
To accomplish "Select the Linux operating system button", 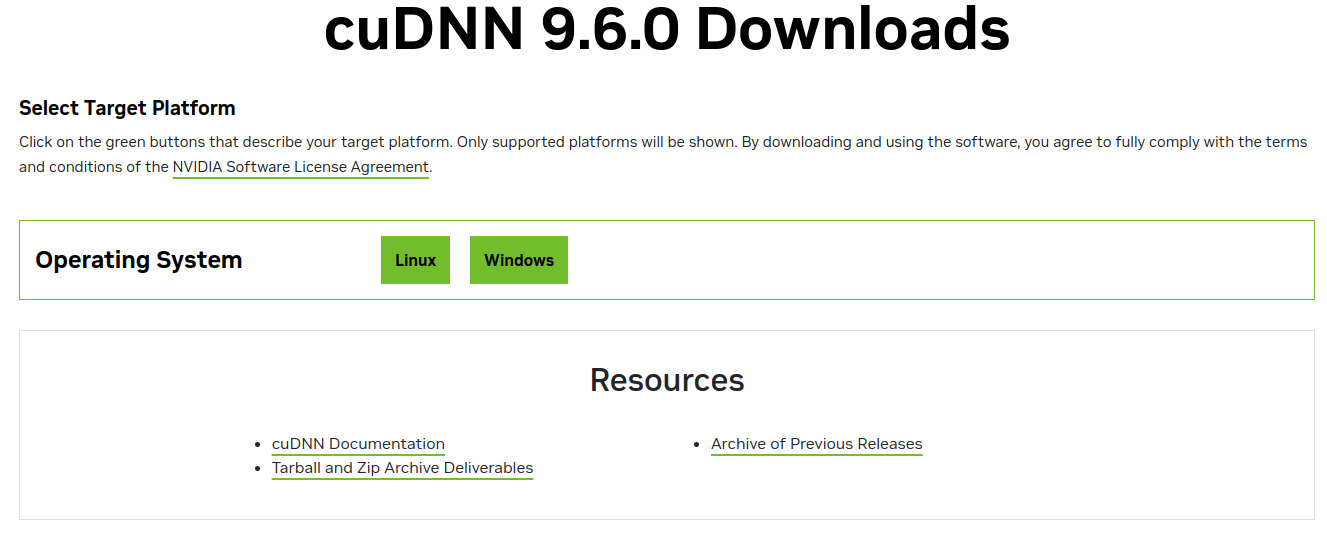I will 415,260.
